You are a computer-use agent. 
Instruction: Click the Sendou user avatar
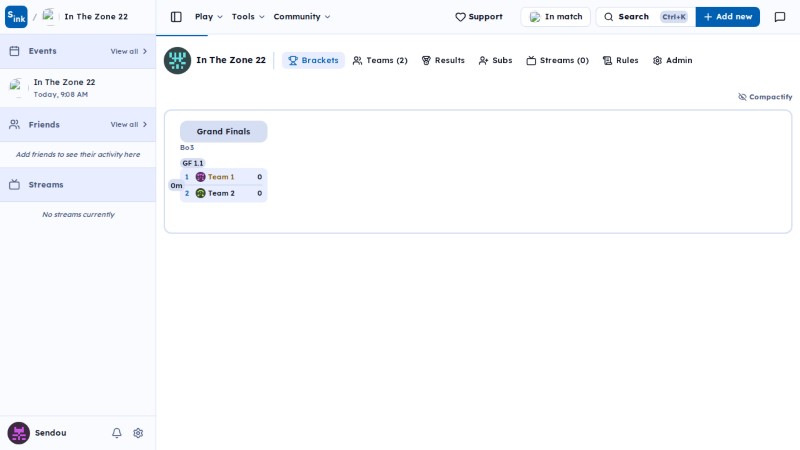[x=18, y=433]
